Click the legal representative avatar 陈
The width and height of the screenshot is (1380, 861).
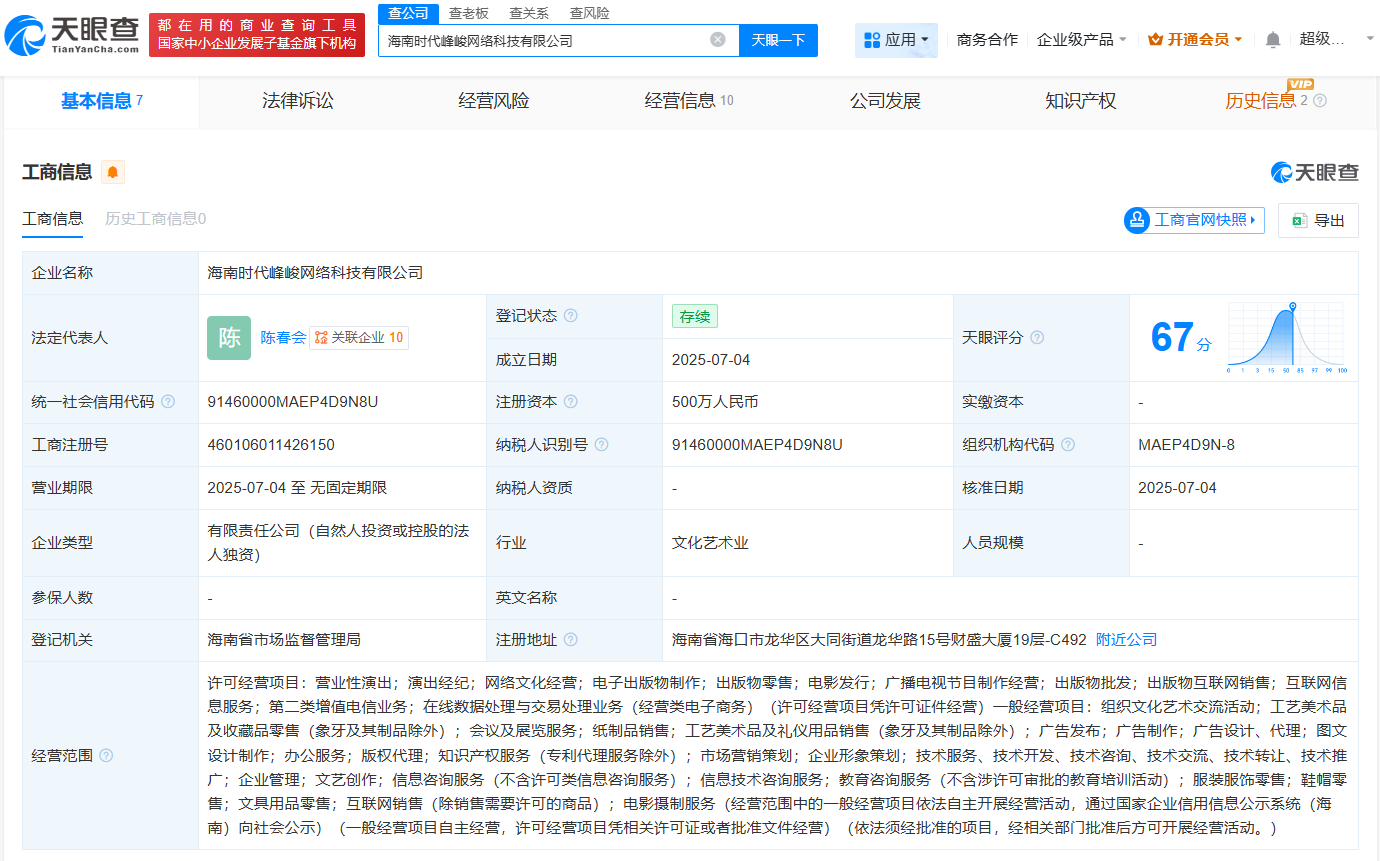pyautogui.click(x=229, y=337)
